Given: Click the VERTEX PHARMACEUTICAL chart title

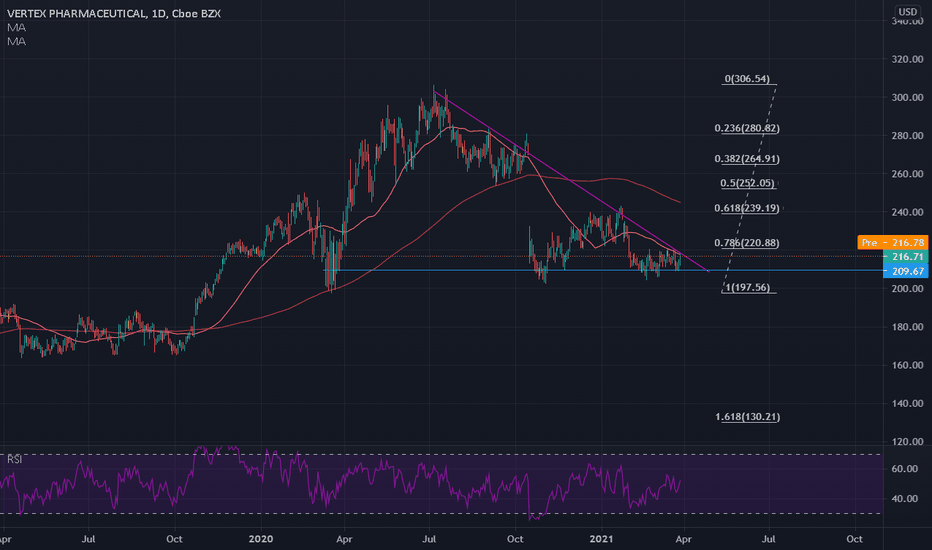Looking at the screenshot, I should pyautogui.click(x=114, y=13).
